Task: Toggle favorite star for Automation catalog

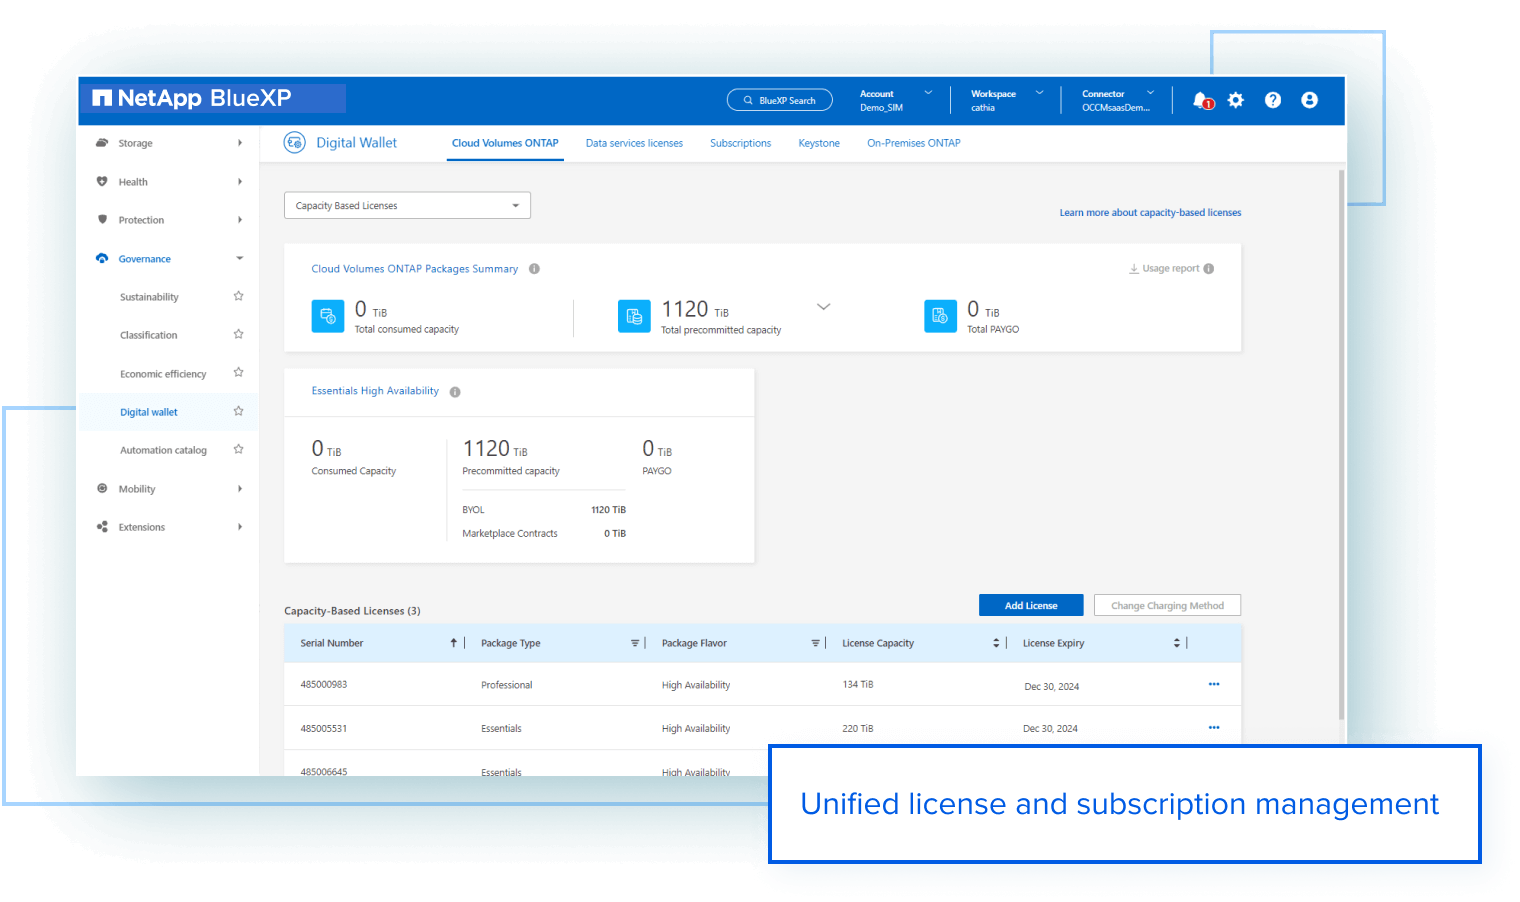Action: 238,450
